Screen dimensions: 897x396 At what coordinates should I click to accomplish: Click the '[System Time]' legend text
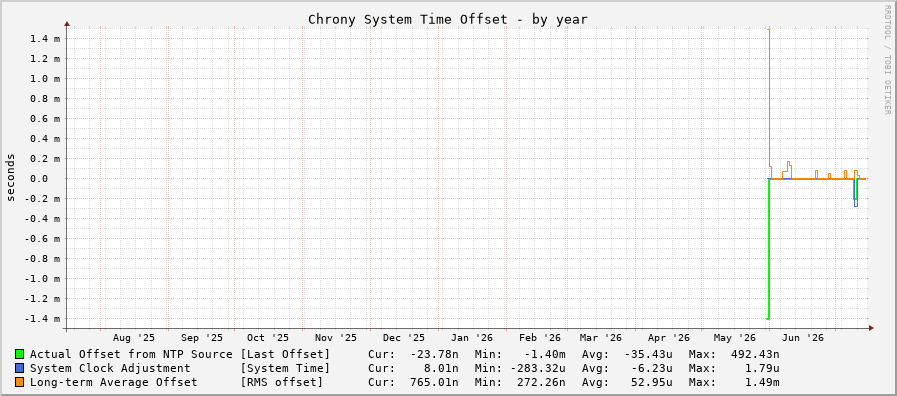(285, 369)
